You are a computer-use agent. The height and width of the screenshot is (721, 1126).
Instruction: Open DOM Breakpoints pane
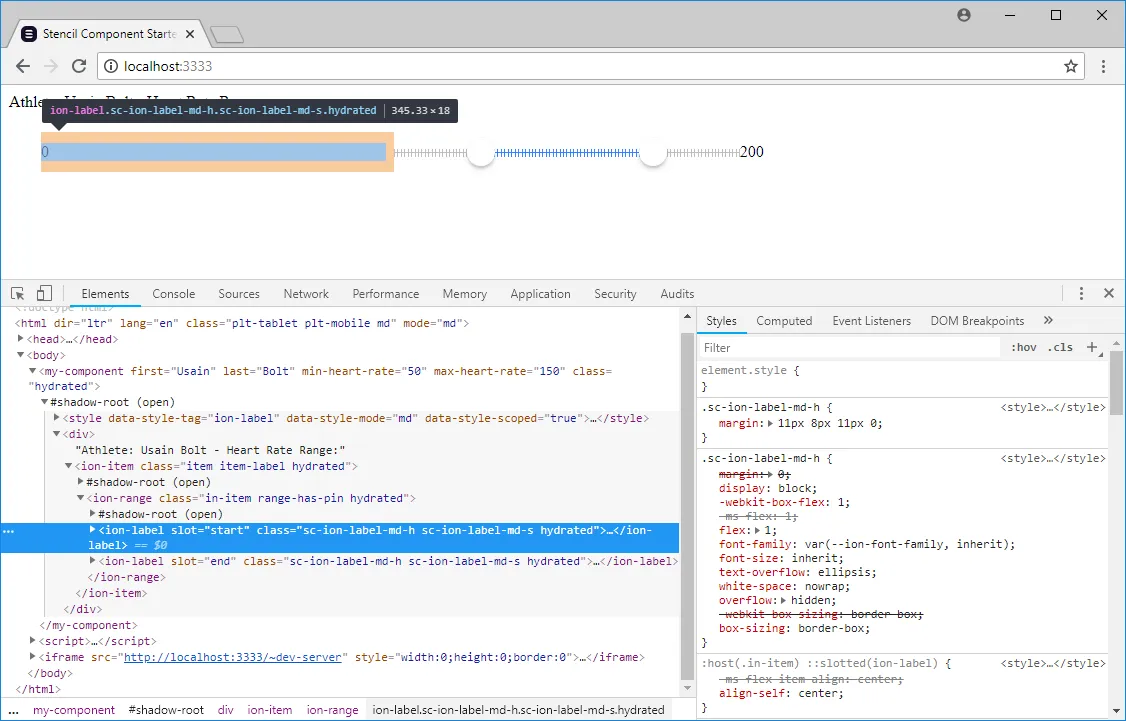[x=977, y=321]
